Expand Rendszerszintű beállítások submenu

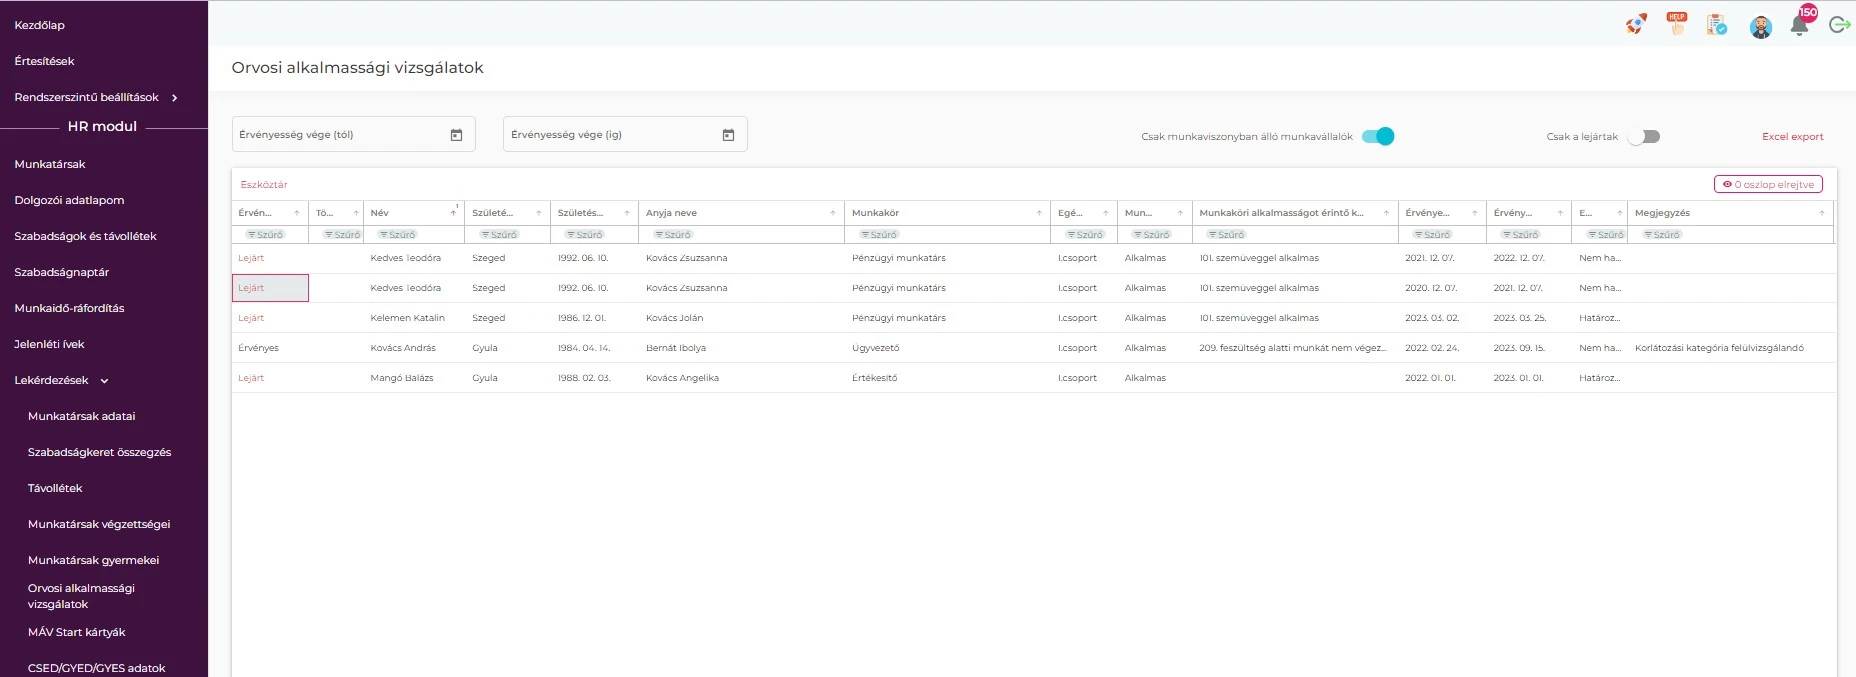coord(175,98)
